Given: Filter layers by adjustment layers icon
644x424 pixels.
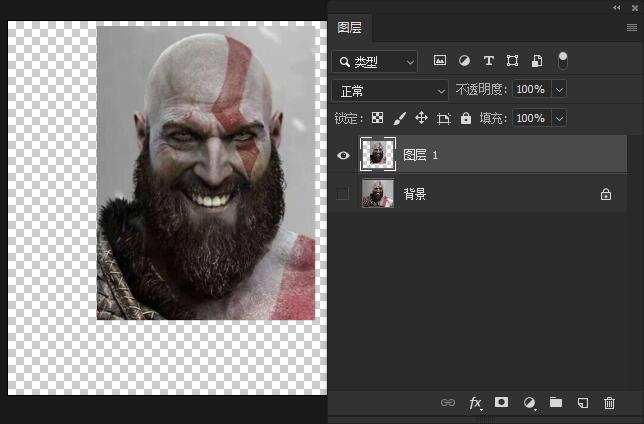Looking at the screenshot, I should [464, 61].
